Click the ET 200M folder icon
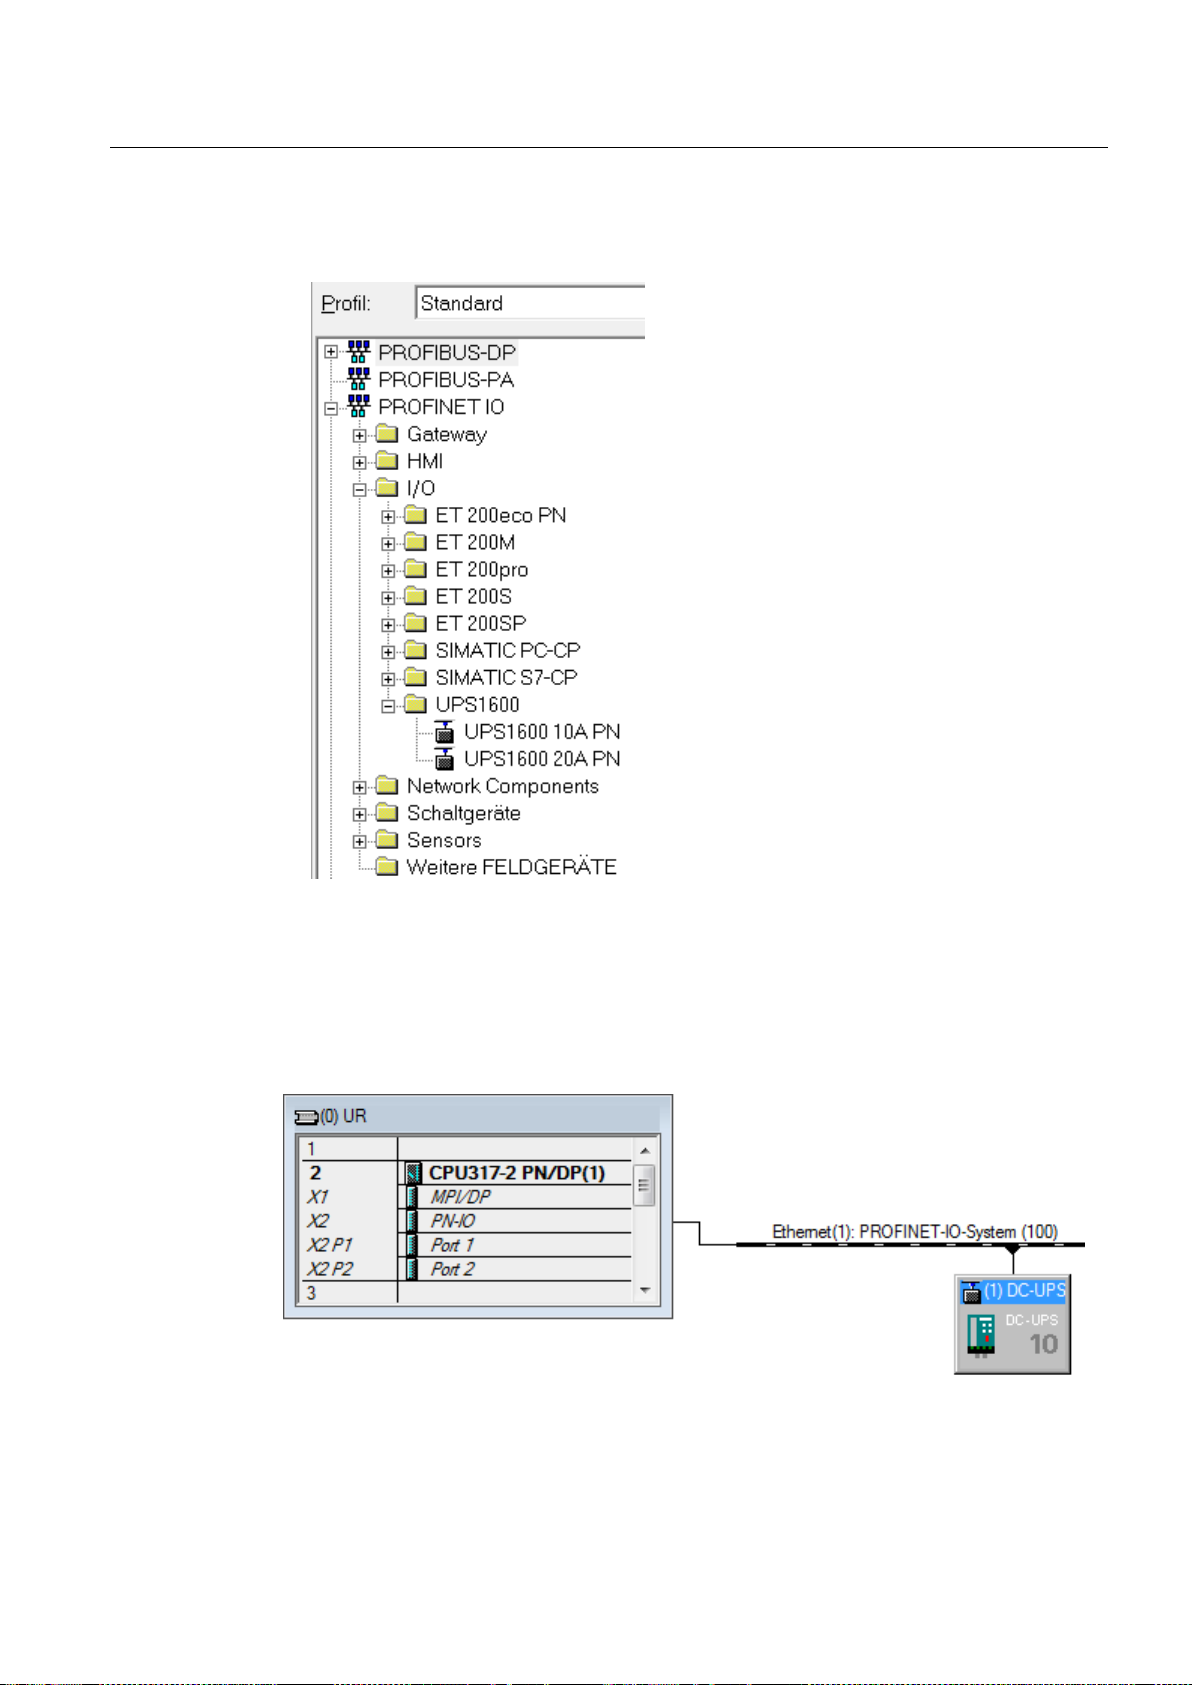The width and height of the screenshot is (1192, 1685). 415,542
